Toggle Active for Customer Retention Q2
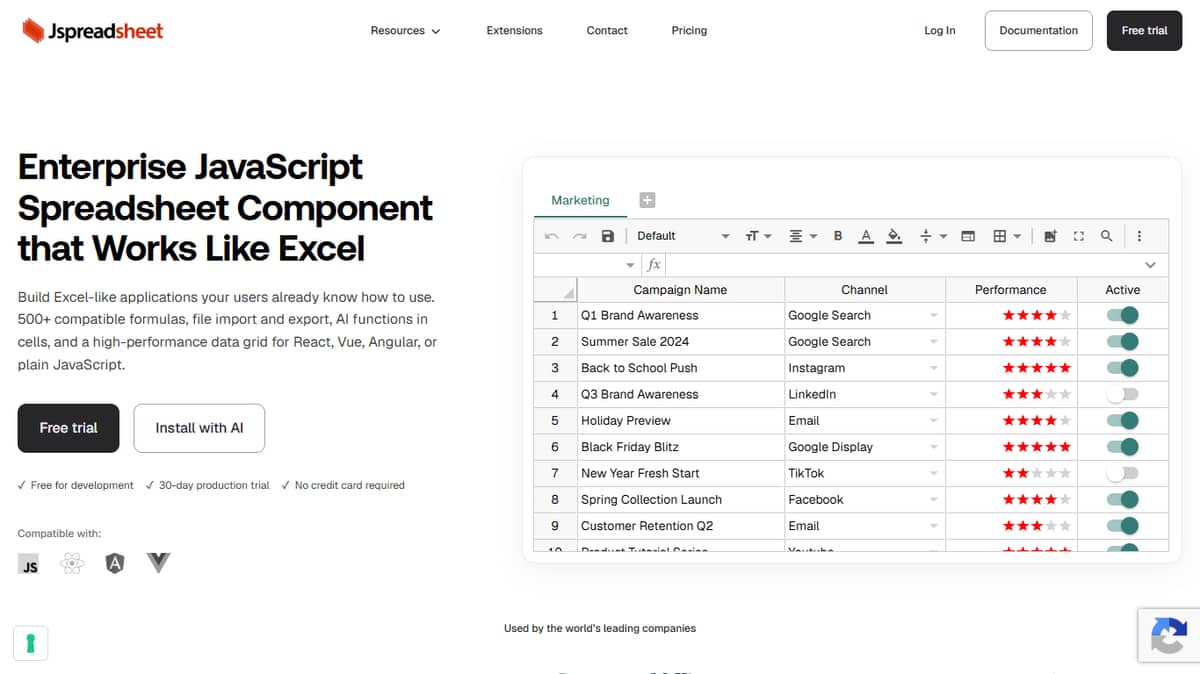1200x674 pixels. point(1123,526)
